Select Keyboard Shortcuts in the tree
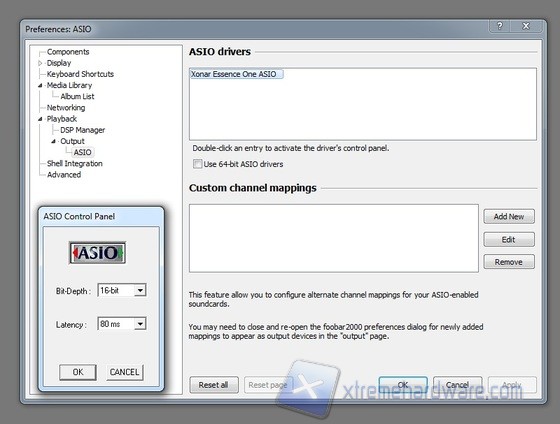 click(80, 74)
